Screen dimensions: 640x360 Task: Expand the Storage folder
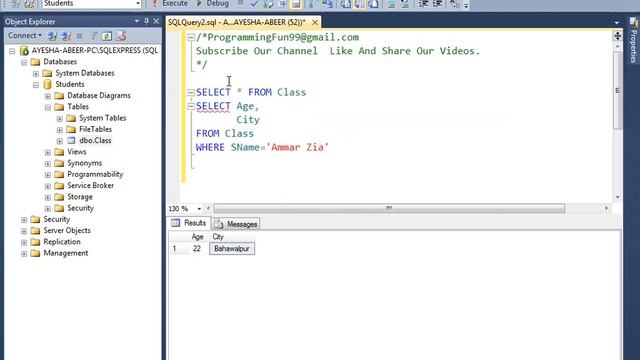click(48, 198)
